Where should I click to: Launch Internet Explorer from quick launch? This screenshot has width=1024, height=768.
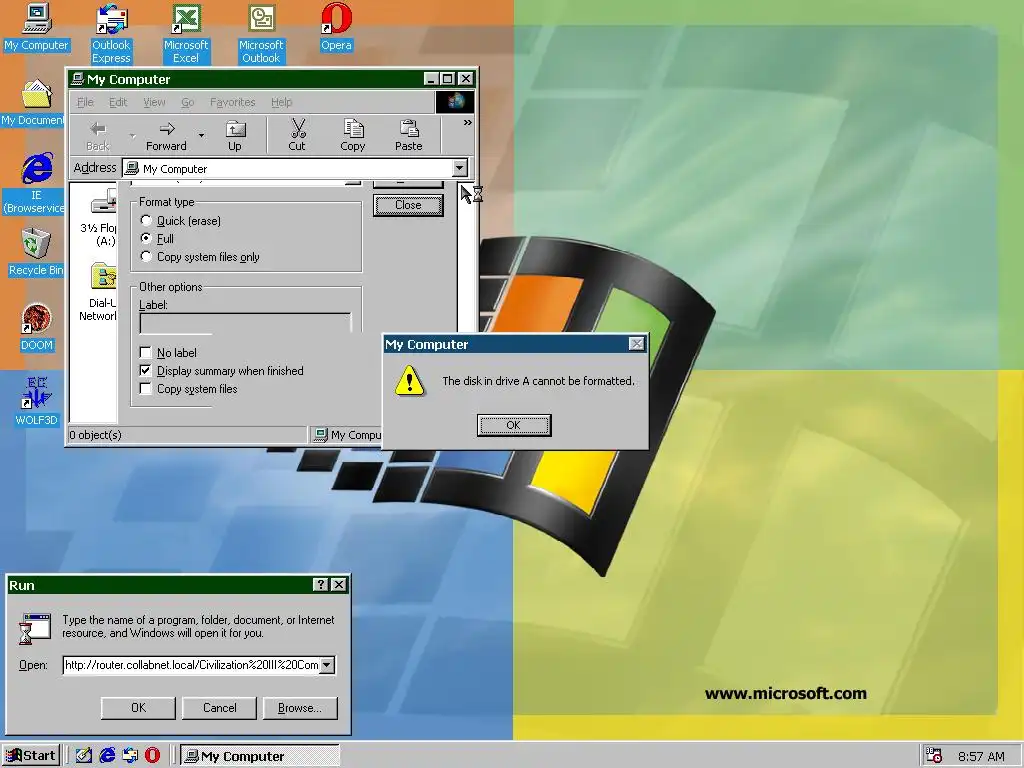tap(107, 756)
